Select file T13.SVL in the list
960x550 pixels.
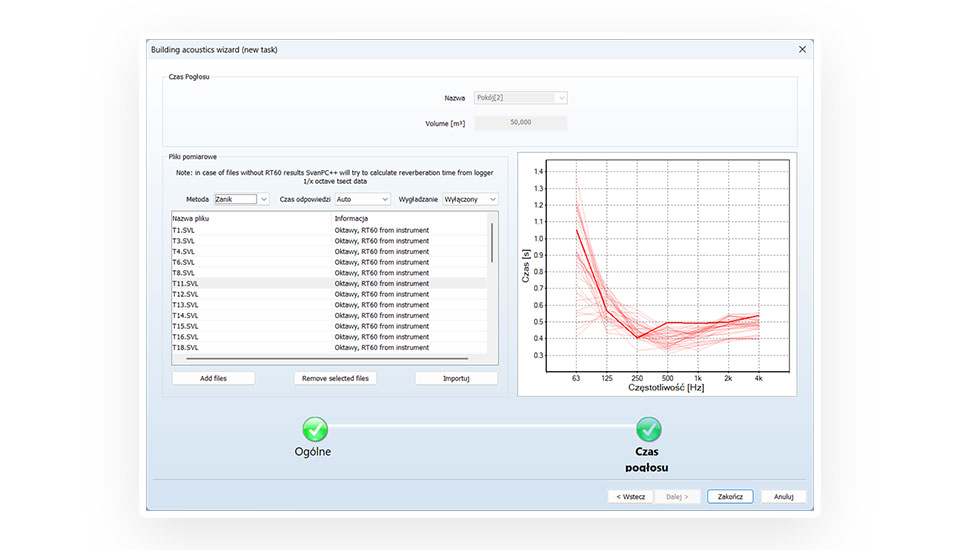click(329, 305)
